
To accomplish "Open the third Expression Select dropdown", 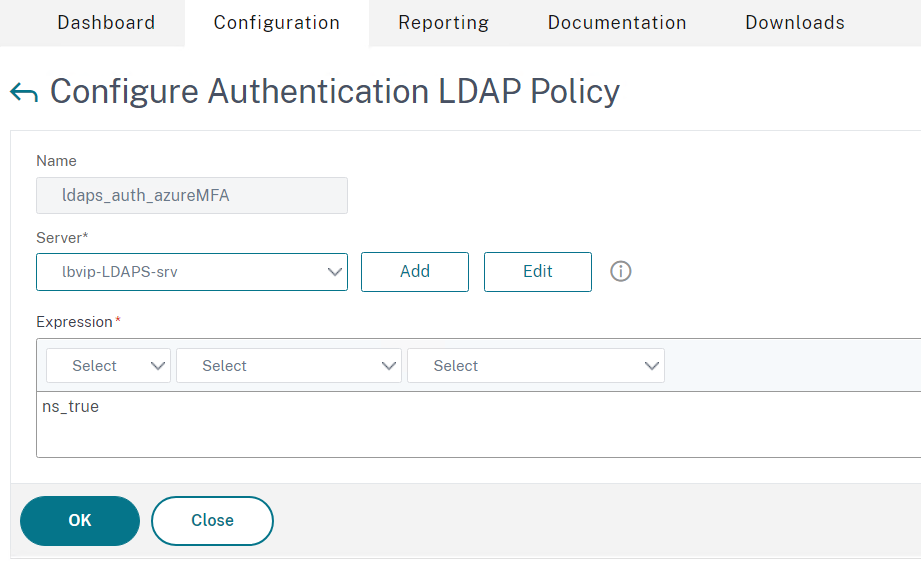I will (x=536, y=366).
